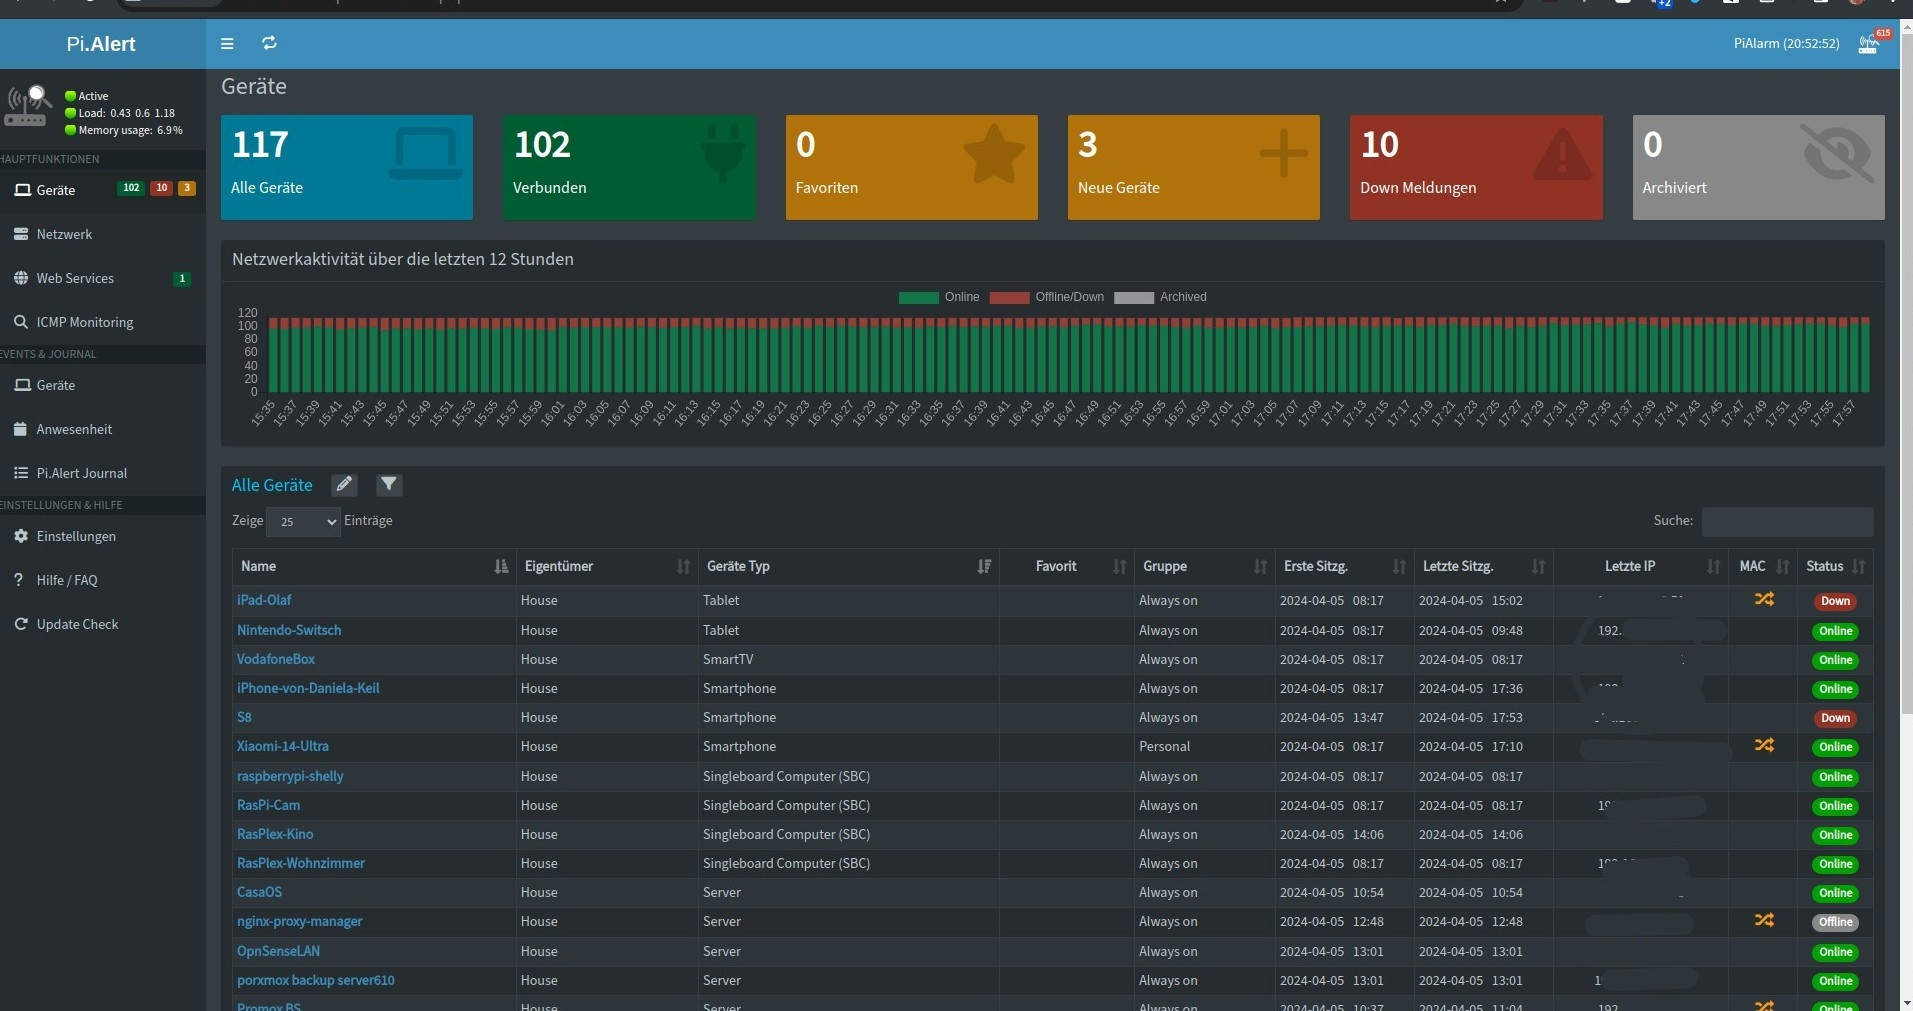
Task: Sort table by Favorit column
Action: tap(1067, 566)
